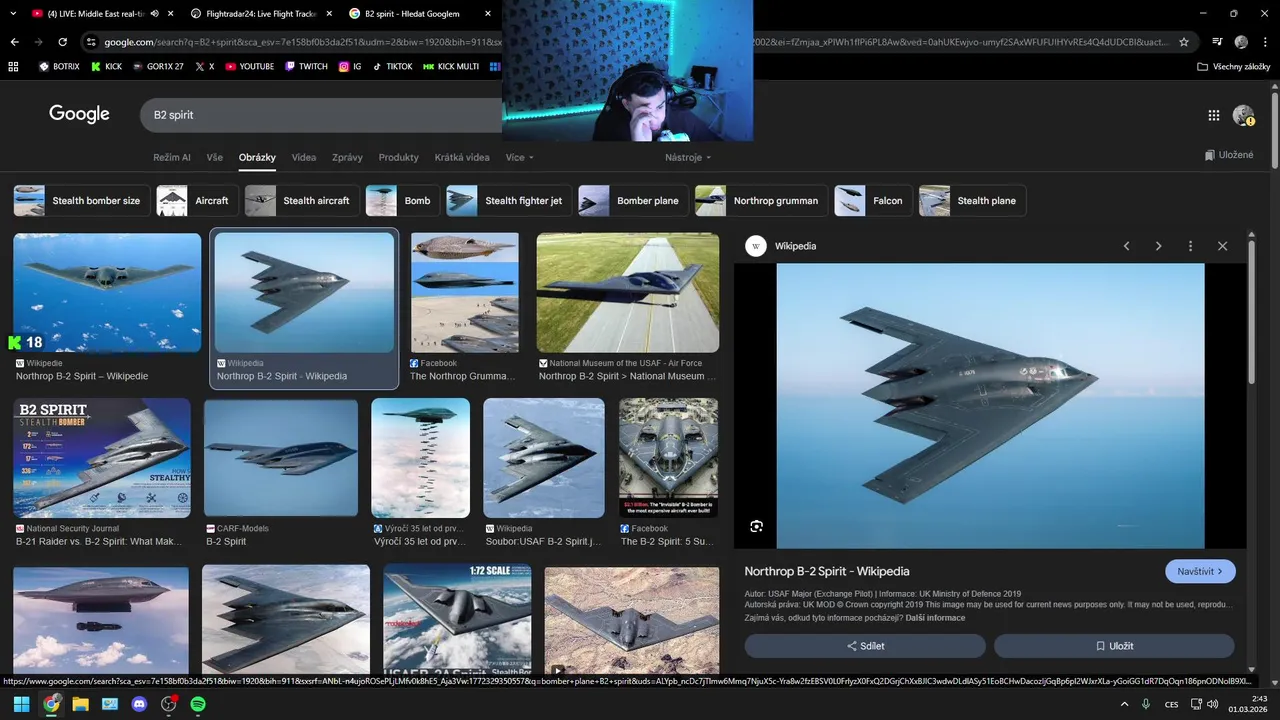Expand the Nástroje tools dropdown
Screen dimensions: 1280x720
[x=688, y=158]
